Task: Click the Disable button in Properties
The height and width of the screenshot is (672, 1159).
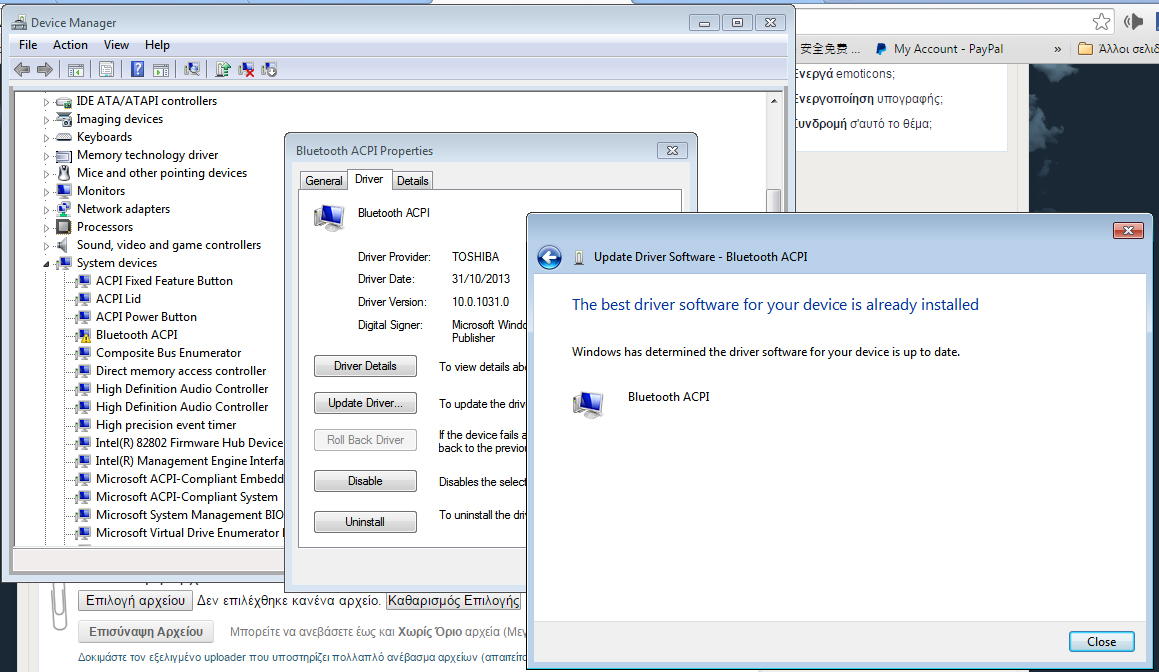Action: (365, 481)
